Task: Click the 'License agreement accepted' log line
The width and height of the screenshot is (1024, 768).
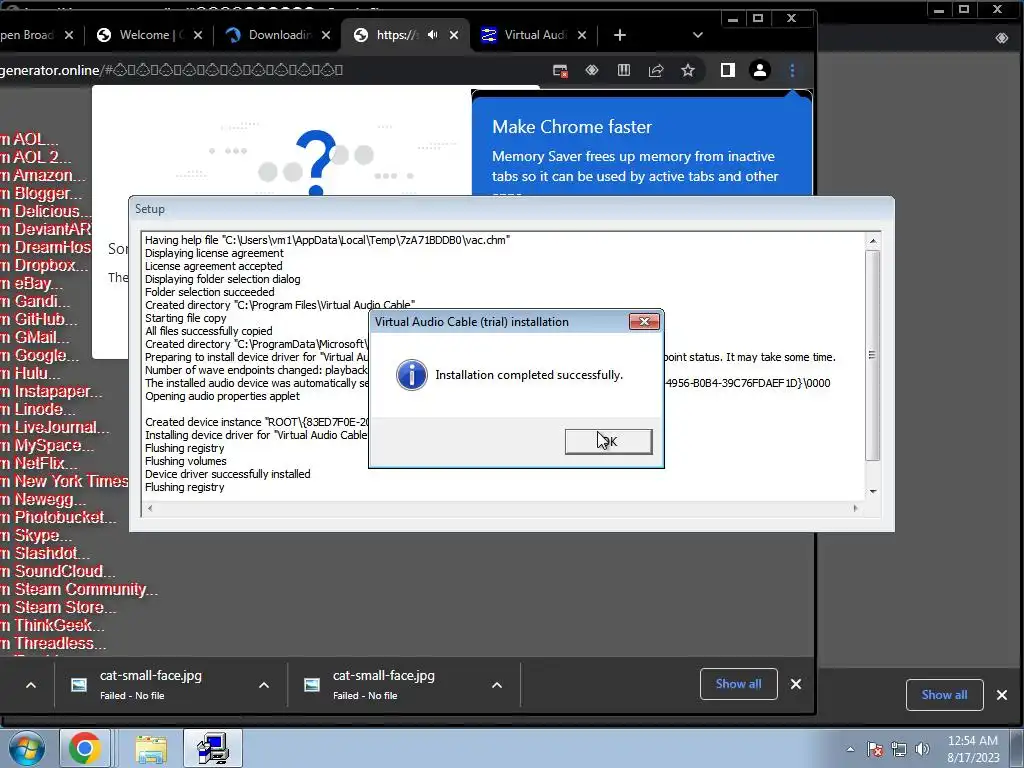Action: (x=214, y=266)
